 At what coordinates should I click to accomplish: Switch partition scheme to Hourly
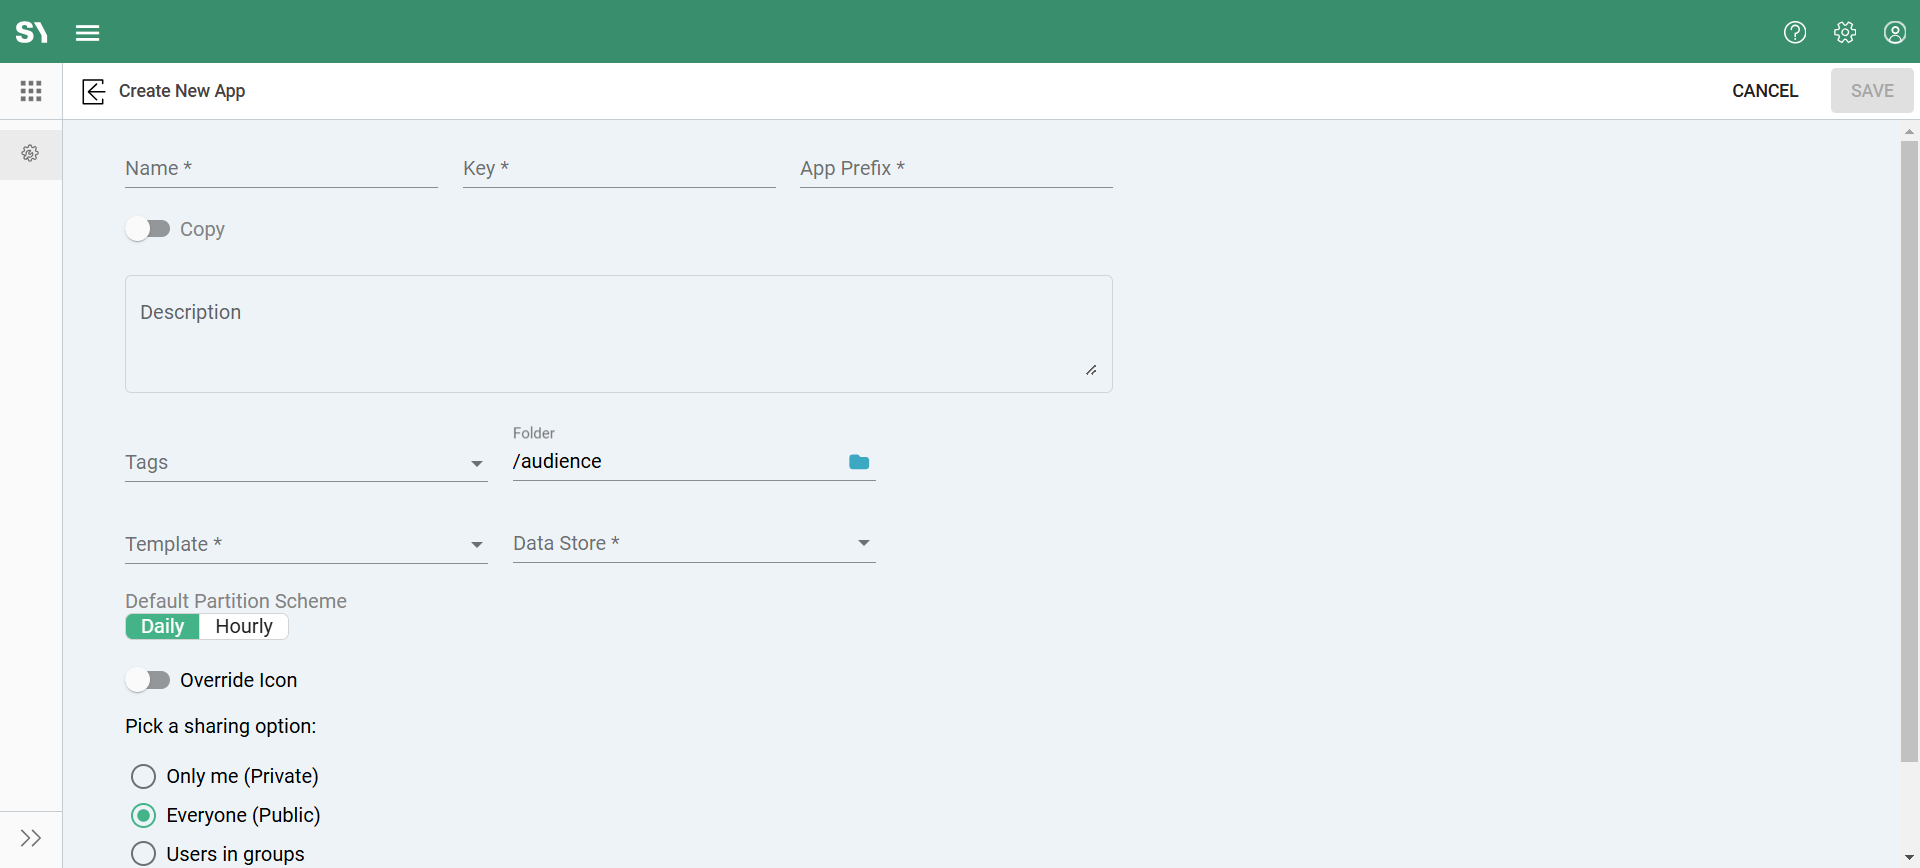(244, 627)
